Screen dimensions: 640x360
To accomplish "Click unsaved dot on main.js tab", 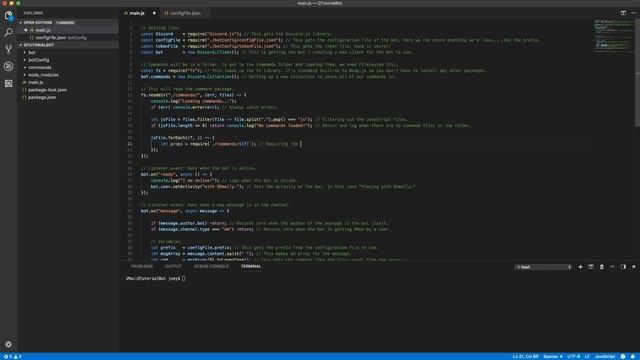I will (x=154, y=13).
